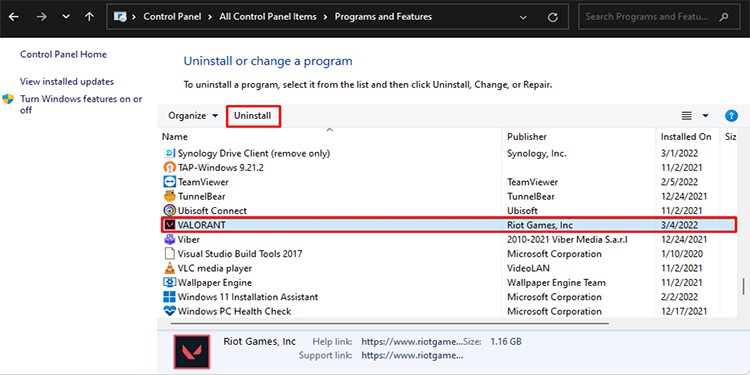
Task: Select the VLC media player cone icon
Action: [x=169, y=268]
